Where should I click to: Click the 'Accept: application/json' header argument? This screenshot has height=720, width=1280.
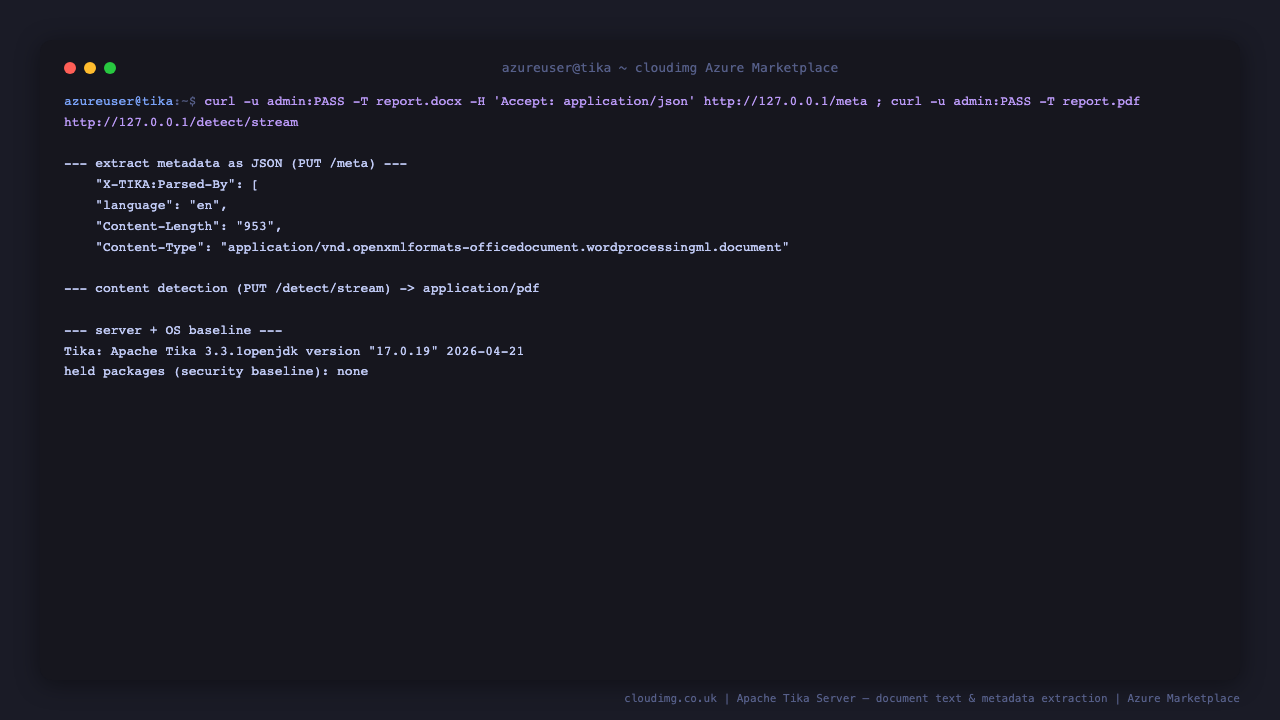click(594, 101)
